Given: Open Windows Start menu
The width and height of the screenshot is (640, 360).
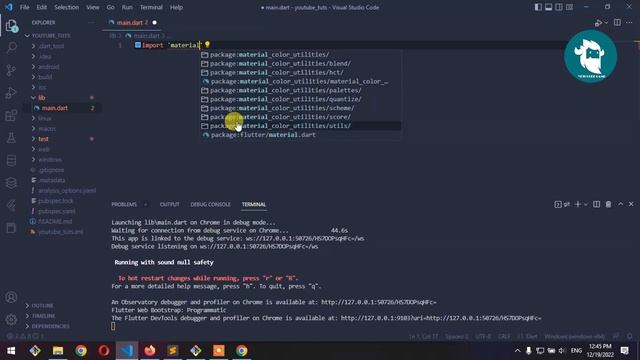Looking at the screenshot, I should coord(11,351).
